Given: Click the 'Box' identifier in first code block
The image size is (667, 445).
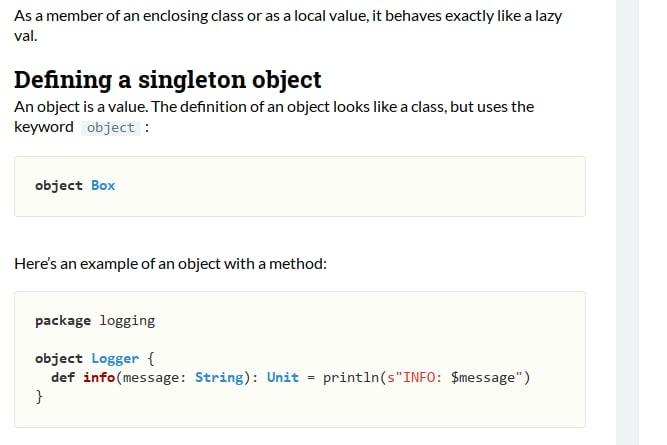Looking at the screenshot, I should (x=103, y=185).
